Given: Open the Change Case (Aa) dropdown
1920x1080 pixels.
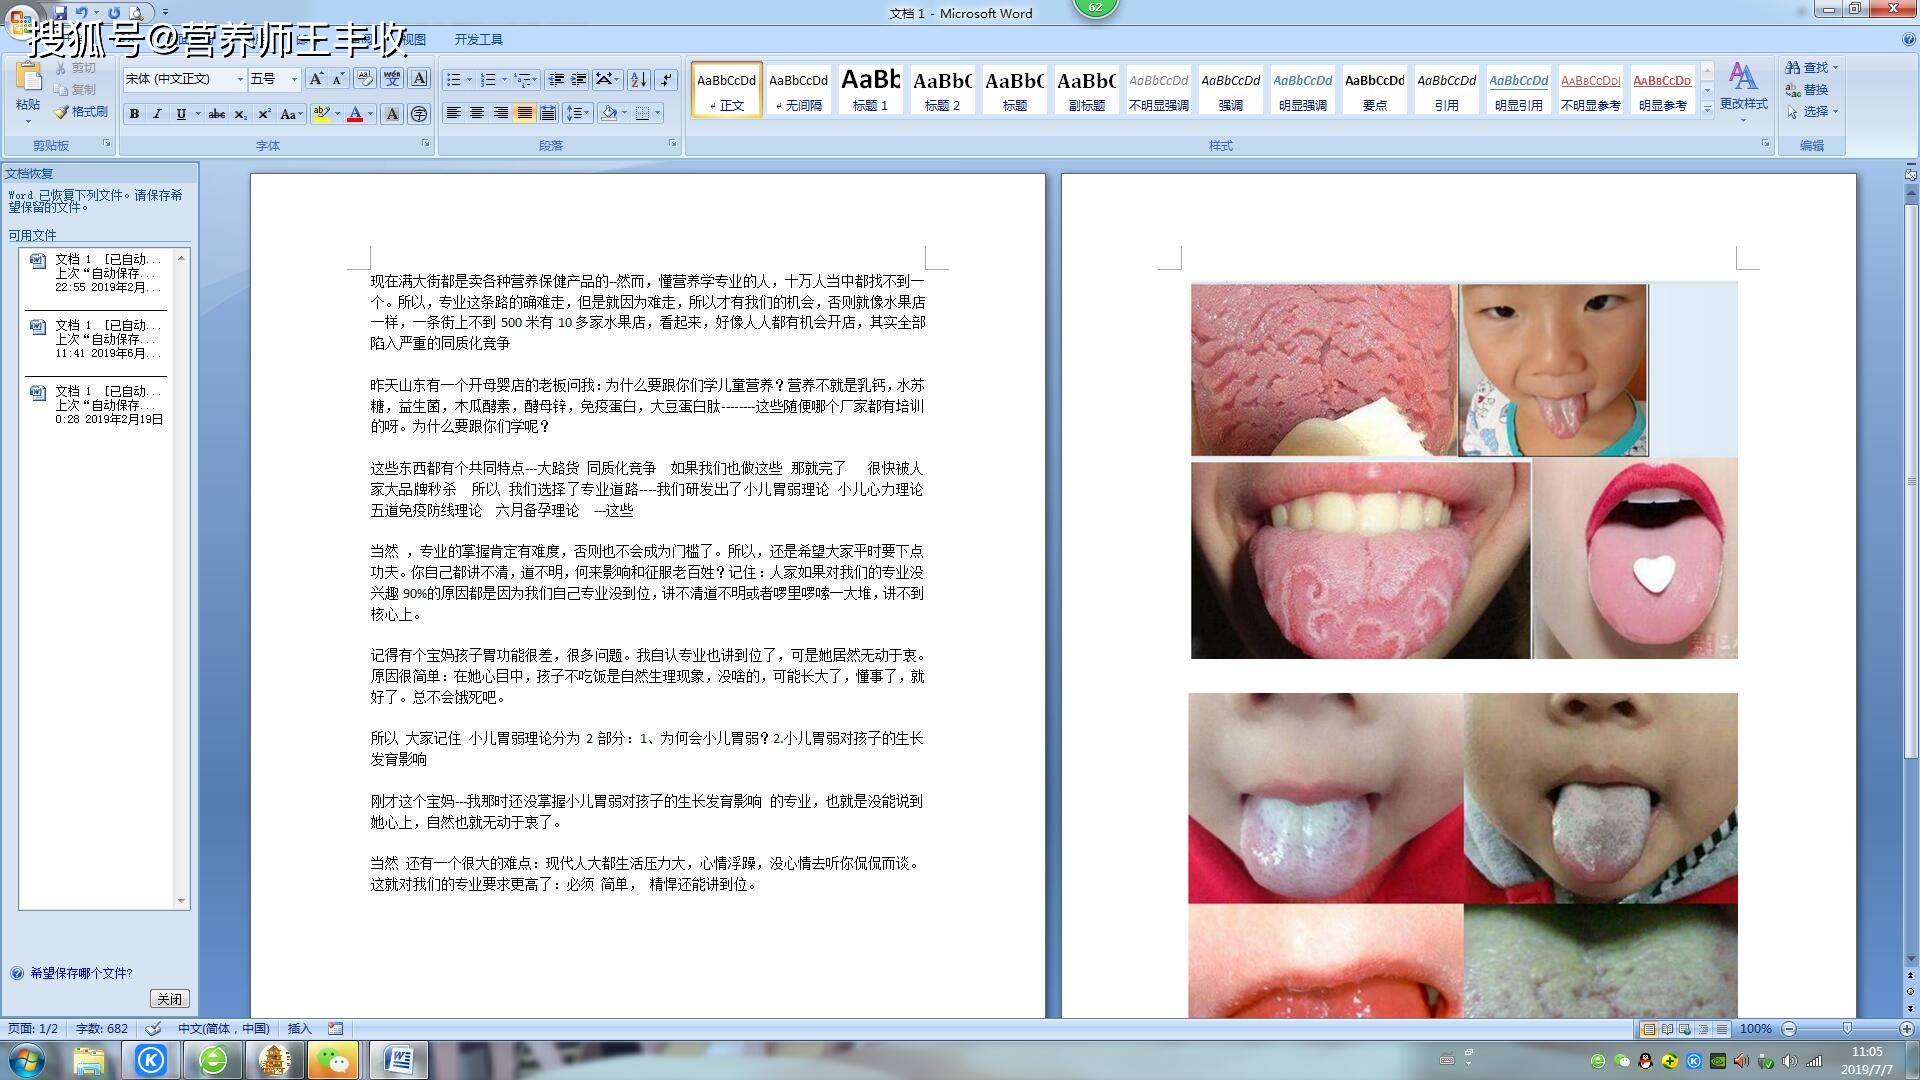Looking at the screenshot, I should pyautogui.click(x=291, y=114).
